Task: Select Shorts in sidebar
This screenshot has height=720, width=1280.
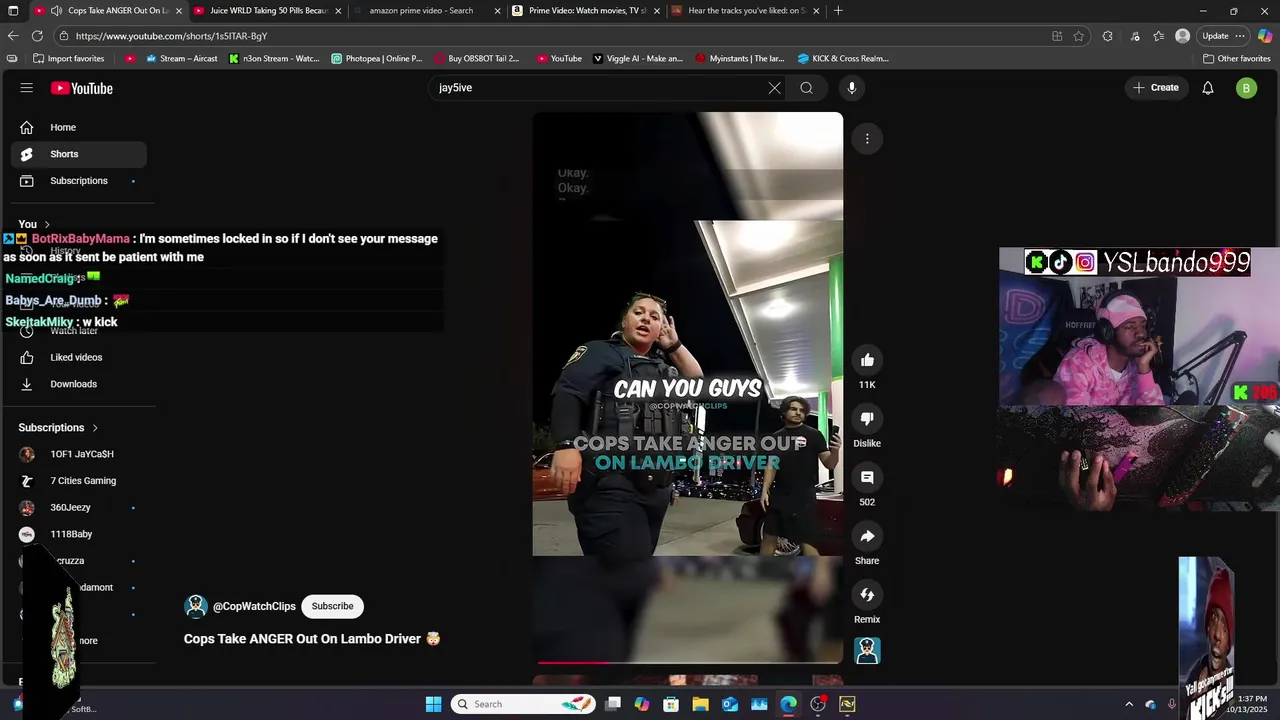Action: click(x=79, y=154)
